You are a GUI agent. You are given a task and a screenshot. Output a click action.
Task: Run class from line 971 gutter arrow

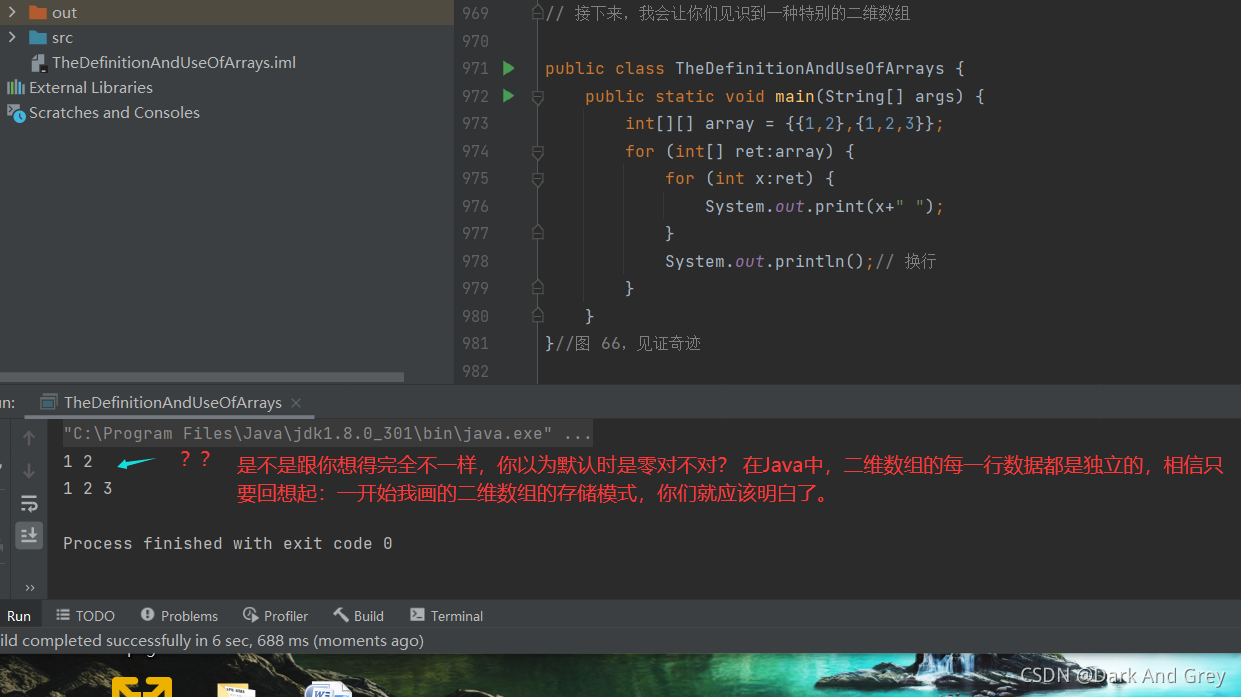tap(508, 68)
